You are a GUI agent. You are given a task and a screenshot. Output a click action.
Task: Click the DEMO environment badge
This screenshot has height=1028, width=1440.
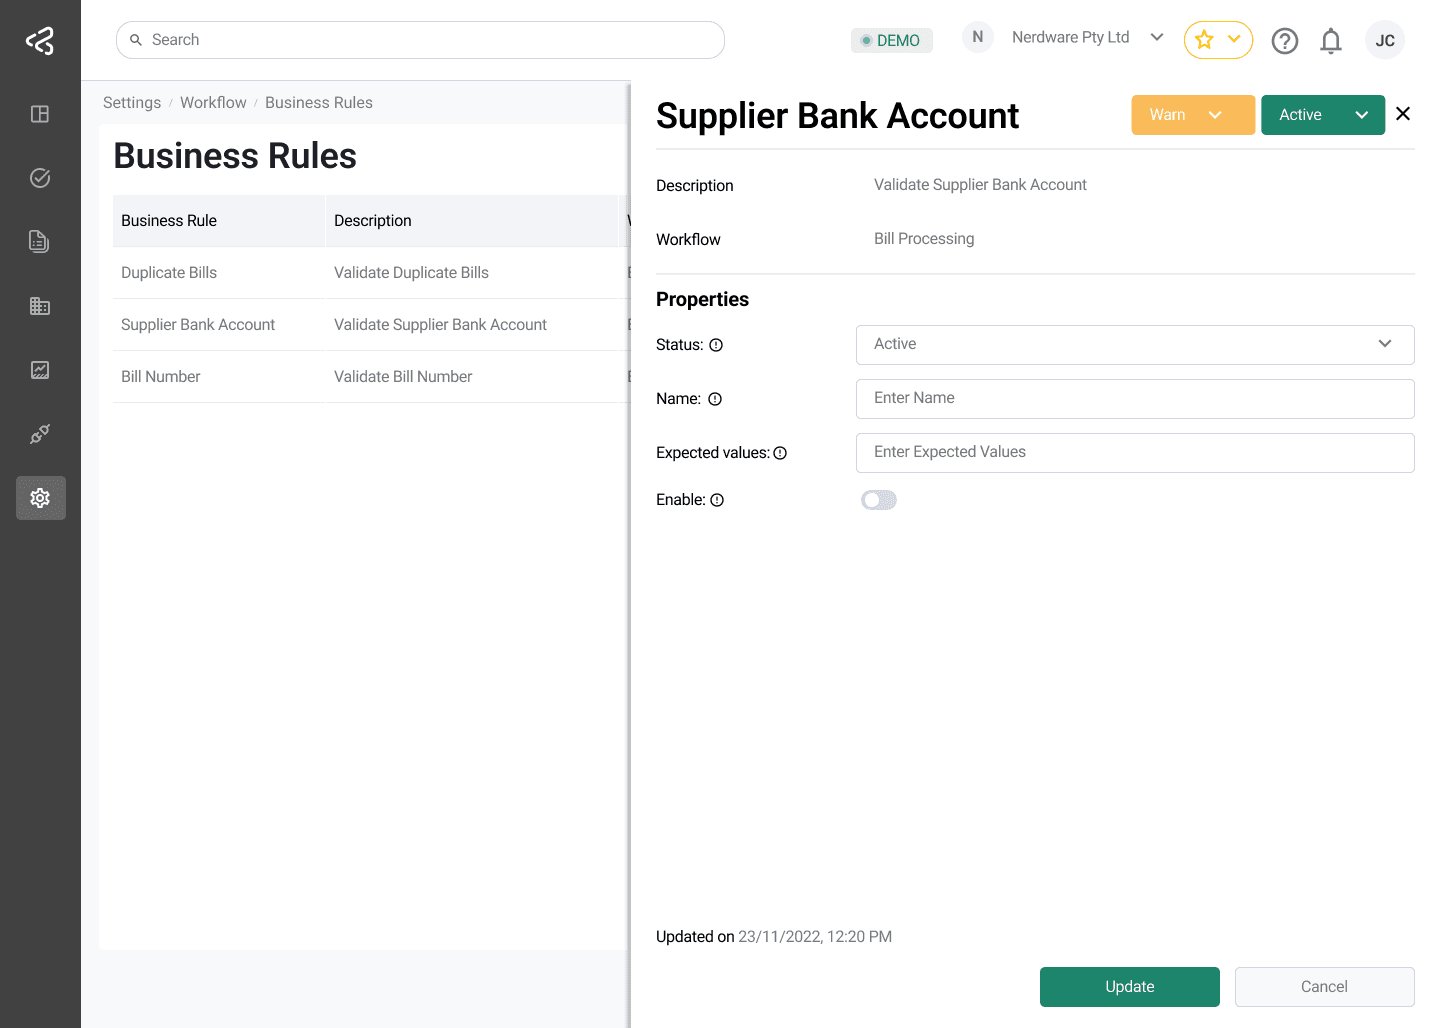tap(891, 40)
